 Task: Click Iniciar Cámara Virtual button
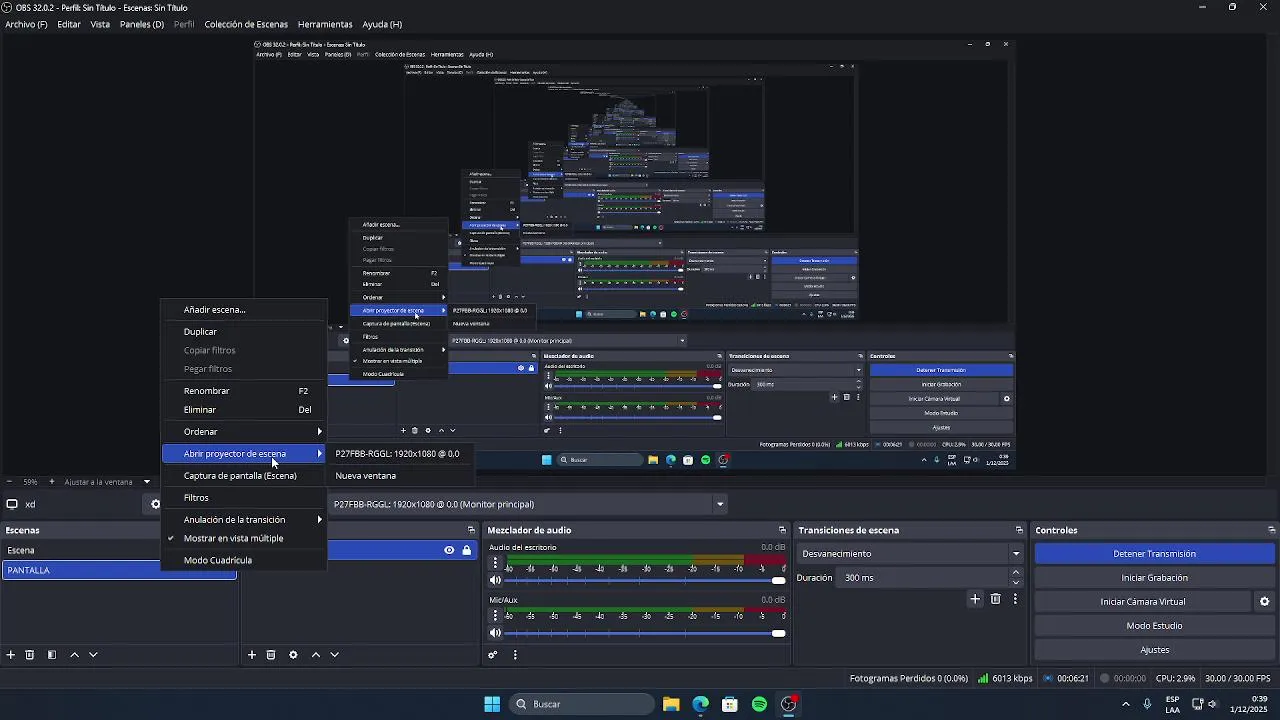(x=1143, y=602)
